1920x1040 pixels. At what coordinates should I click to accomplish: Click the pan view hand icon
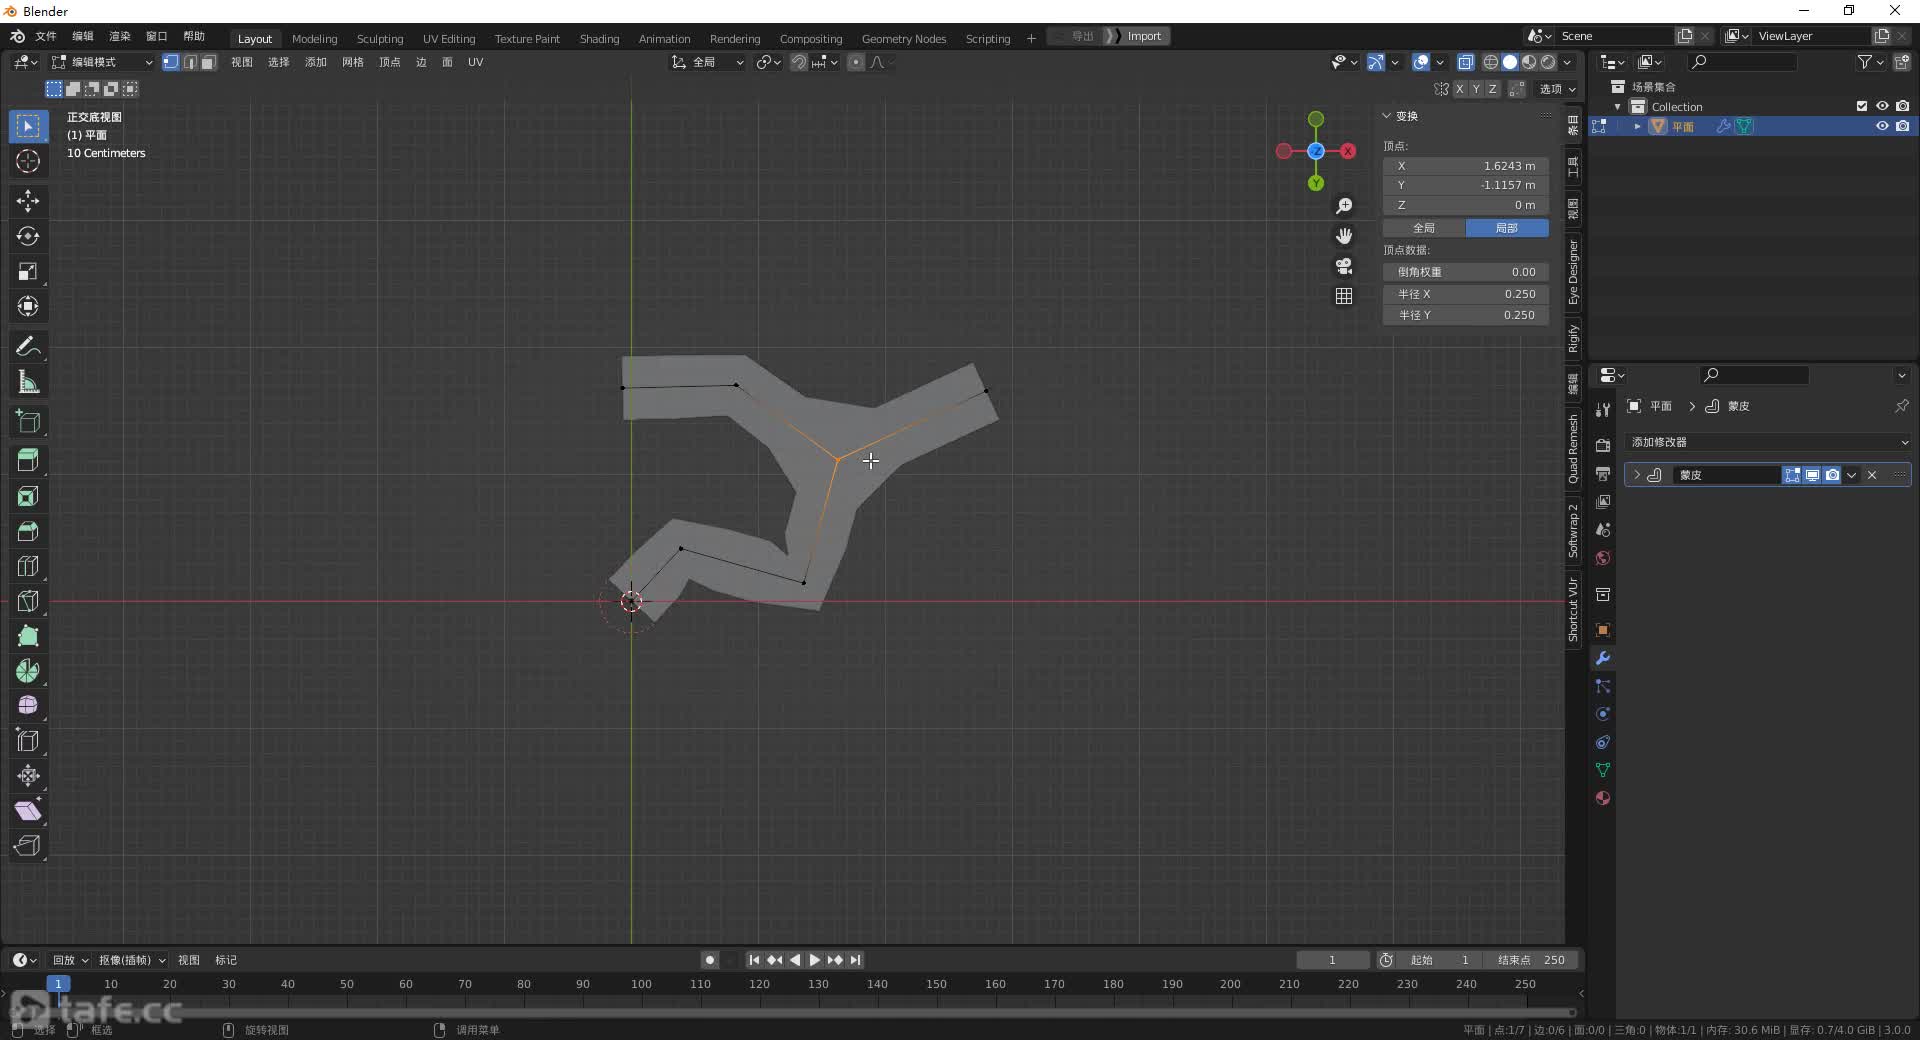[1344, 236]
